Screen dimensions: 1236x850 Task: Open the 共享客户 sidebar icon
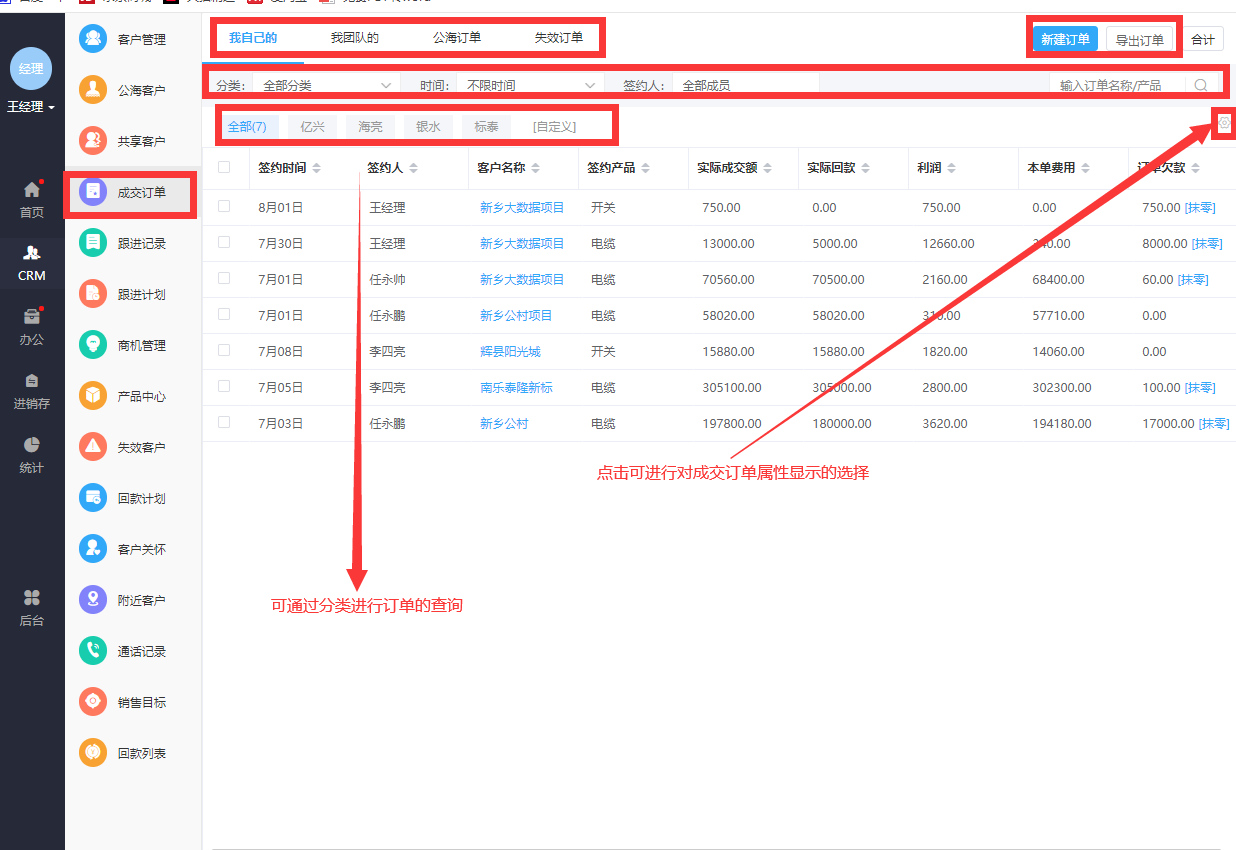click(x=93, y=141)
